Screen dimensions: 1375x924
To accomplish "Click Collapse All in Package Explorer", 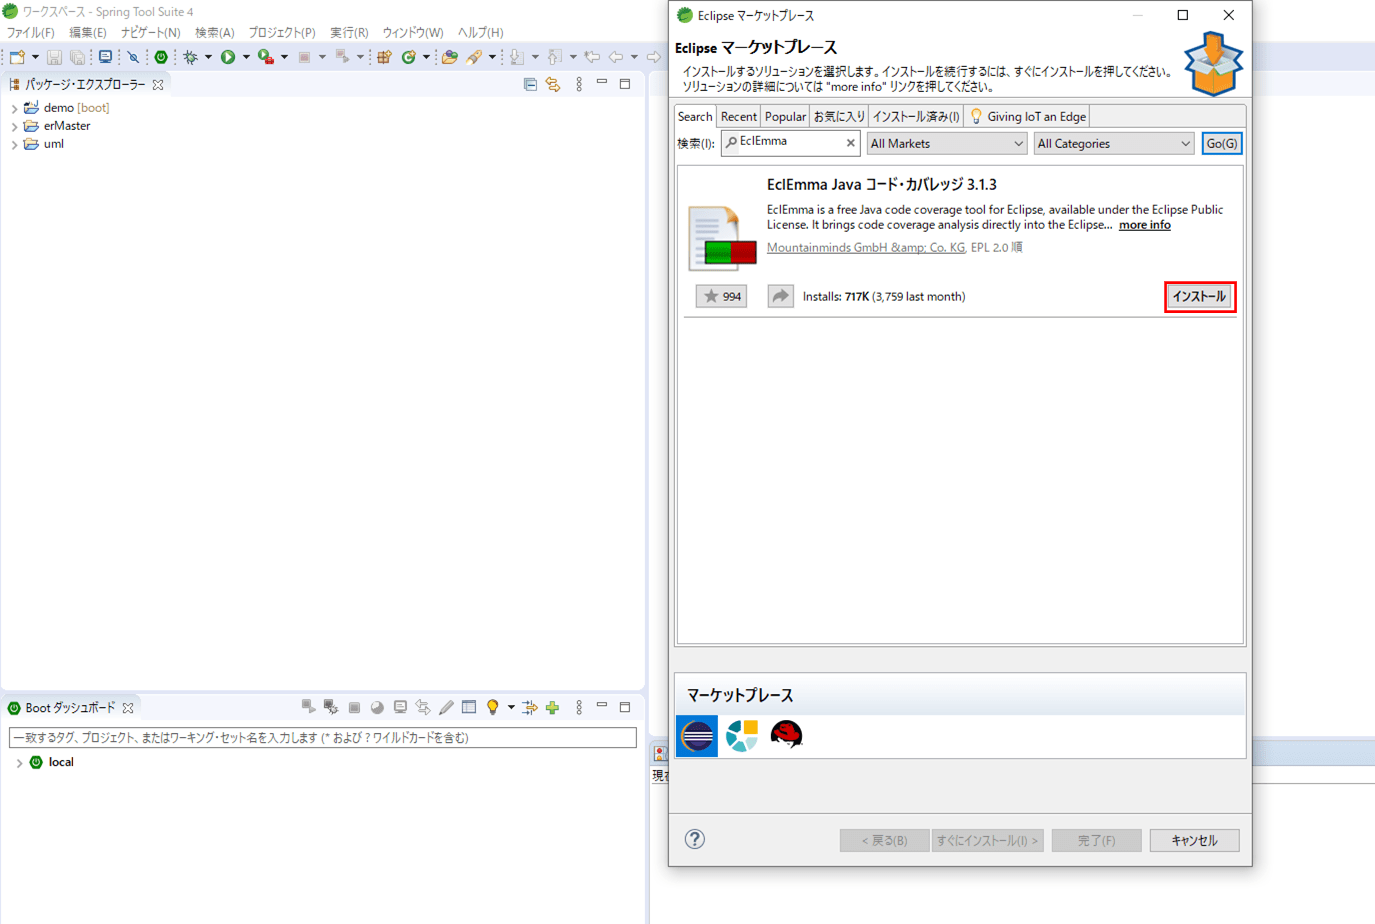I will point(530,85).
